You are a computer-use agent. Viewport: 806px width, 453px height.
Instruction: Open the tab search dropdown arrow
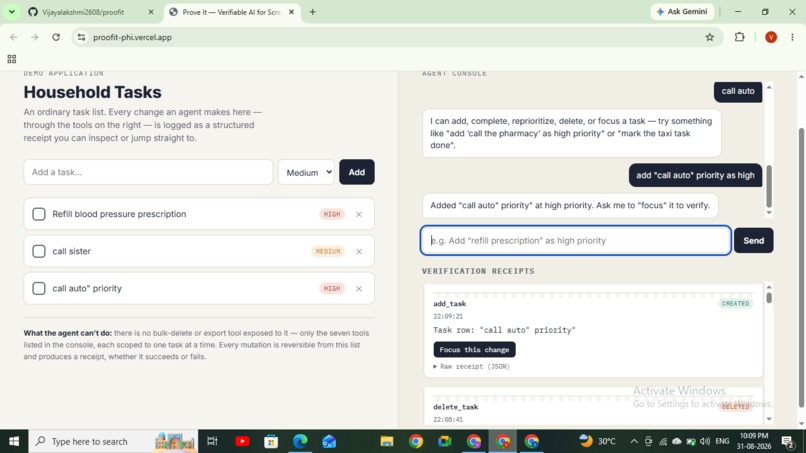(x=11, y=12)
